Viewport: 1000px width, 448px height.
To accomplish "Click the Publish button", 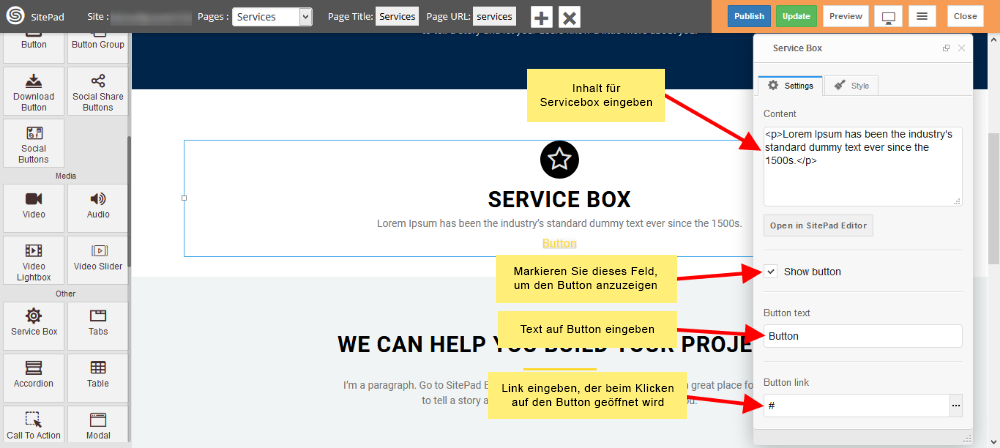I will (749, 17).
